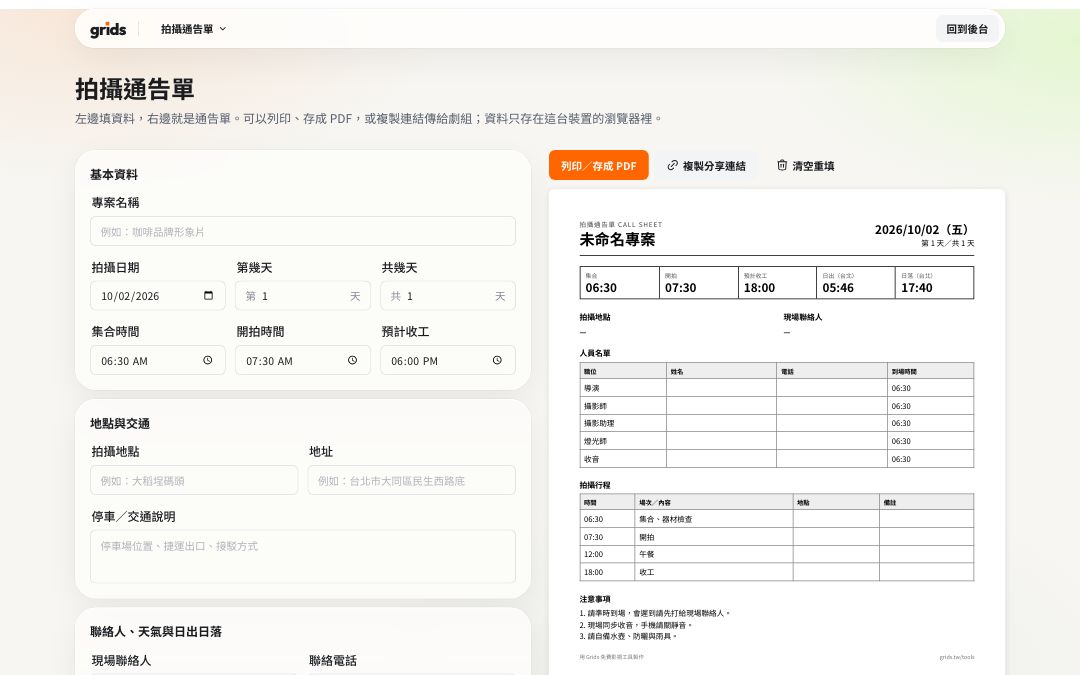This screenshot has height=675, width=1080.
Task: Click the 回到後台 button
Action: [966, 29]
